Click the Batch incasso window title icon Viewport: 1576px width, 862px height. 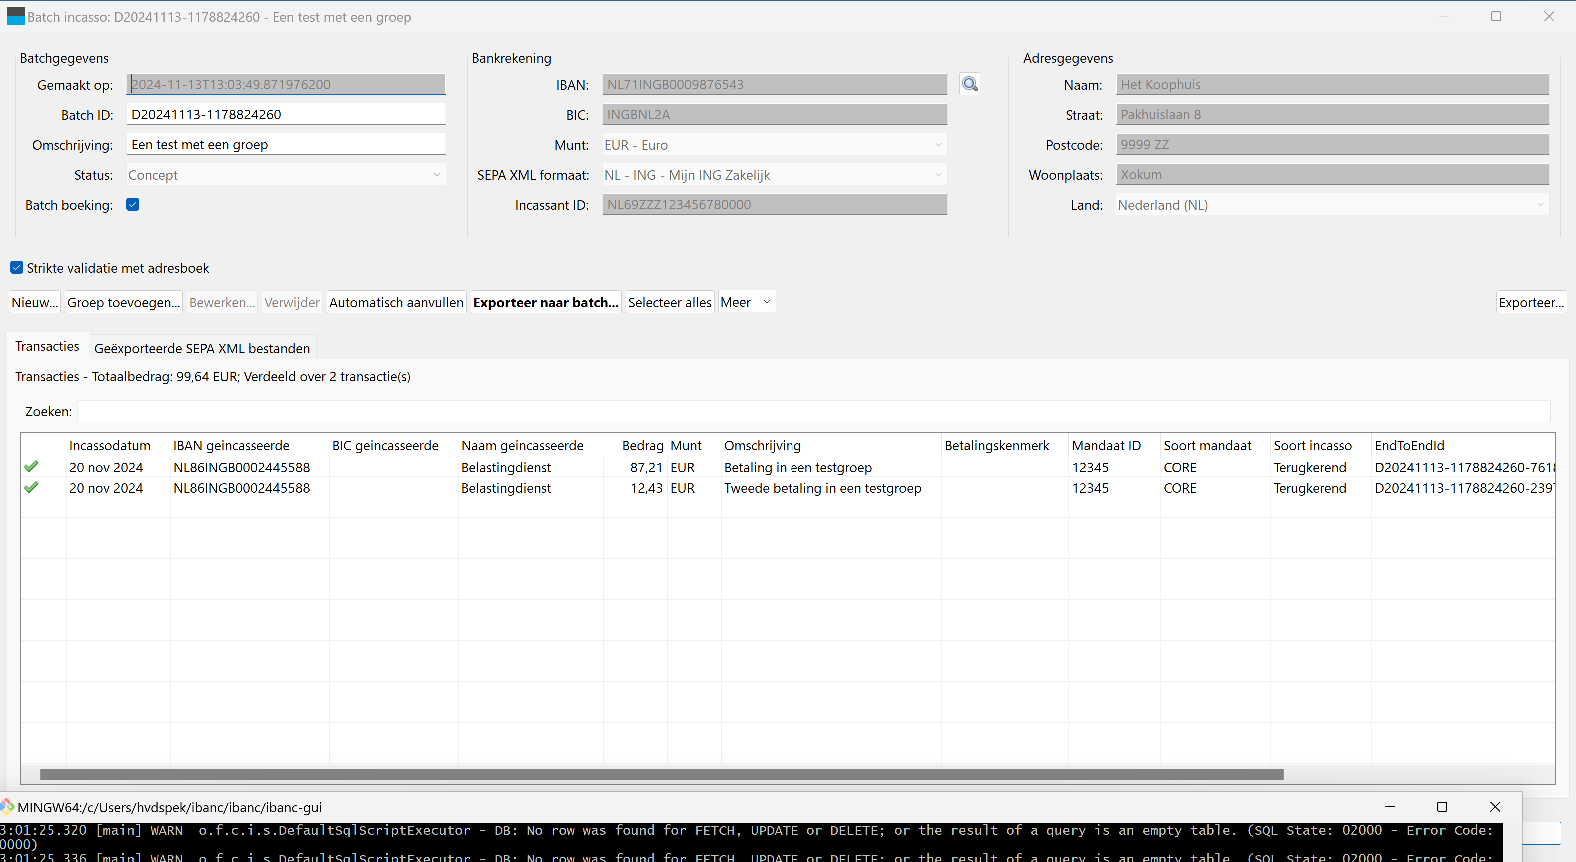pos(15,16)
